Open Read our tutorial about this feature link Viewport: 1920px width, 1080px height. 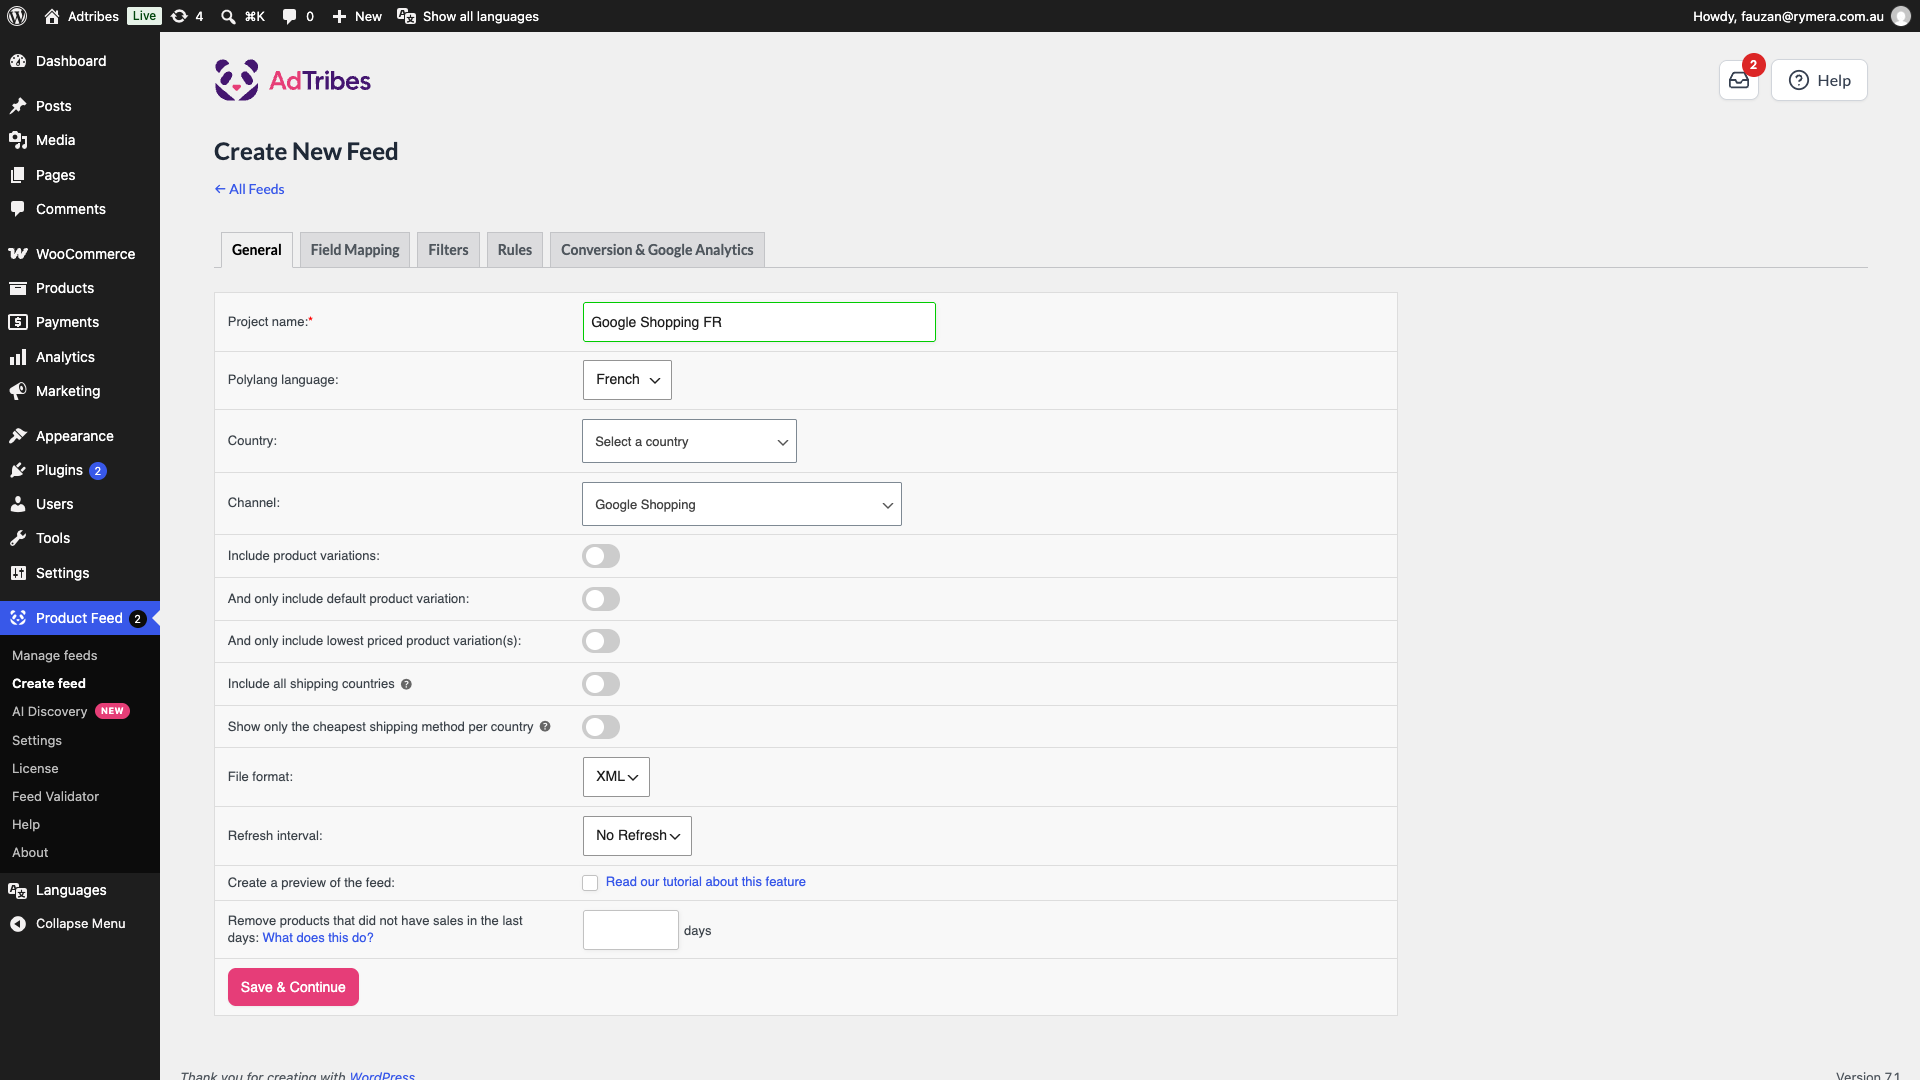(x=706, y=882)
